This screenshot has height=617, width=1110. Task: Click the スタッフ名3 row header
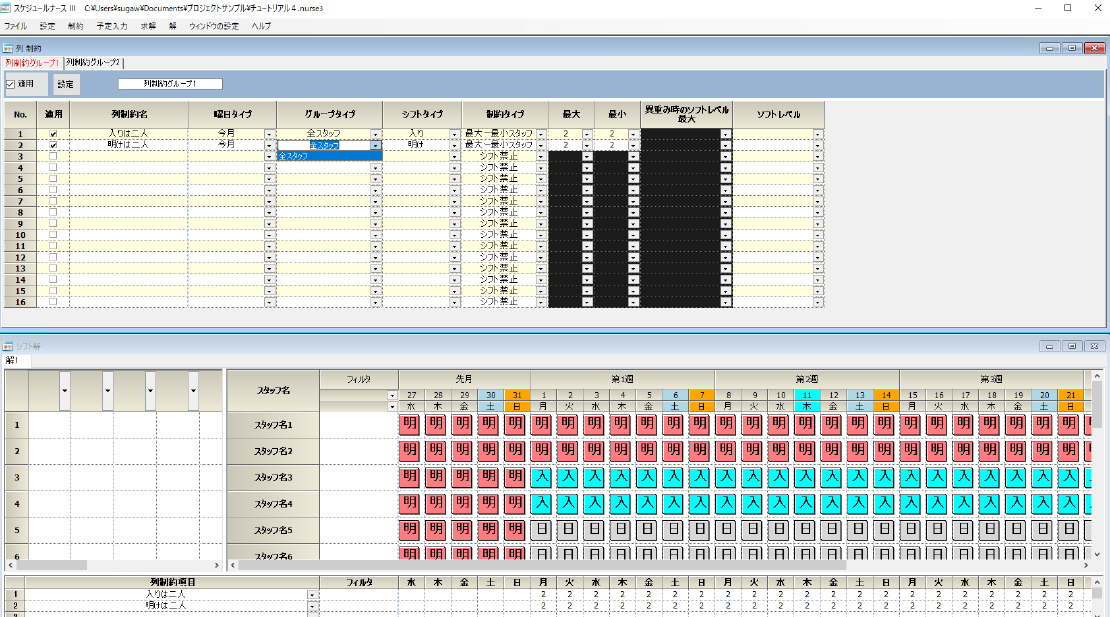pos(273,478)
